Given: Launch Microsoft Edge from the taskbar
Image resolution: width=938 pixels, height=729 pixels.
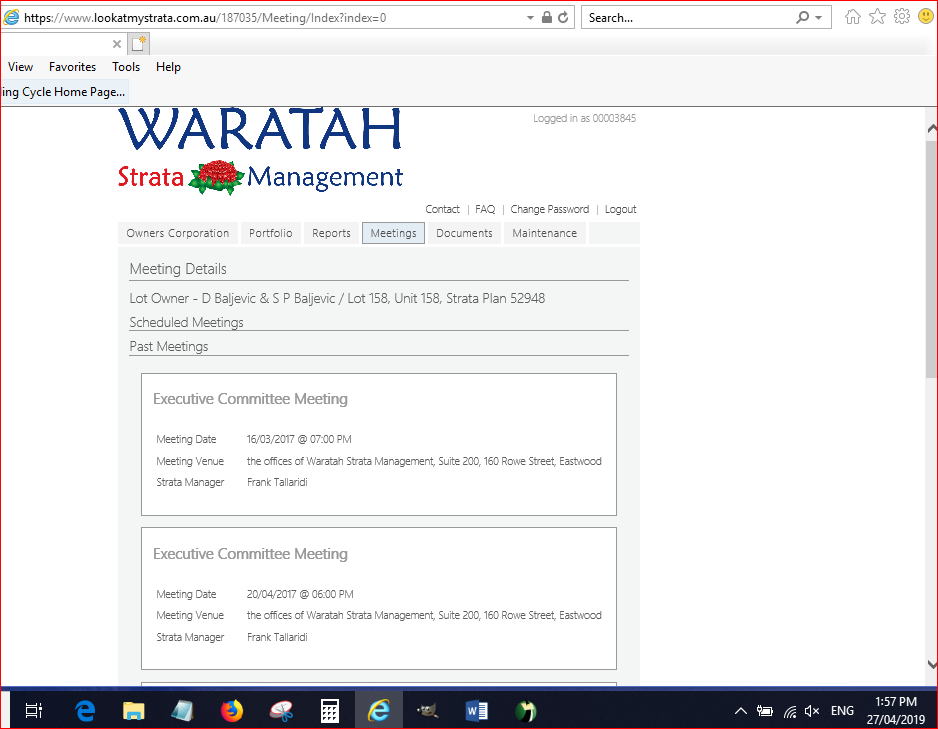Looking at the screenshot, I should 85,710.
